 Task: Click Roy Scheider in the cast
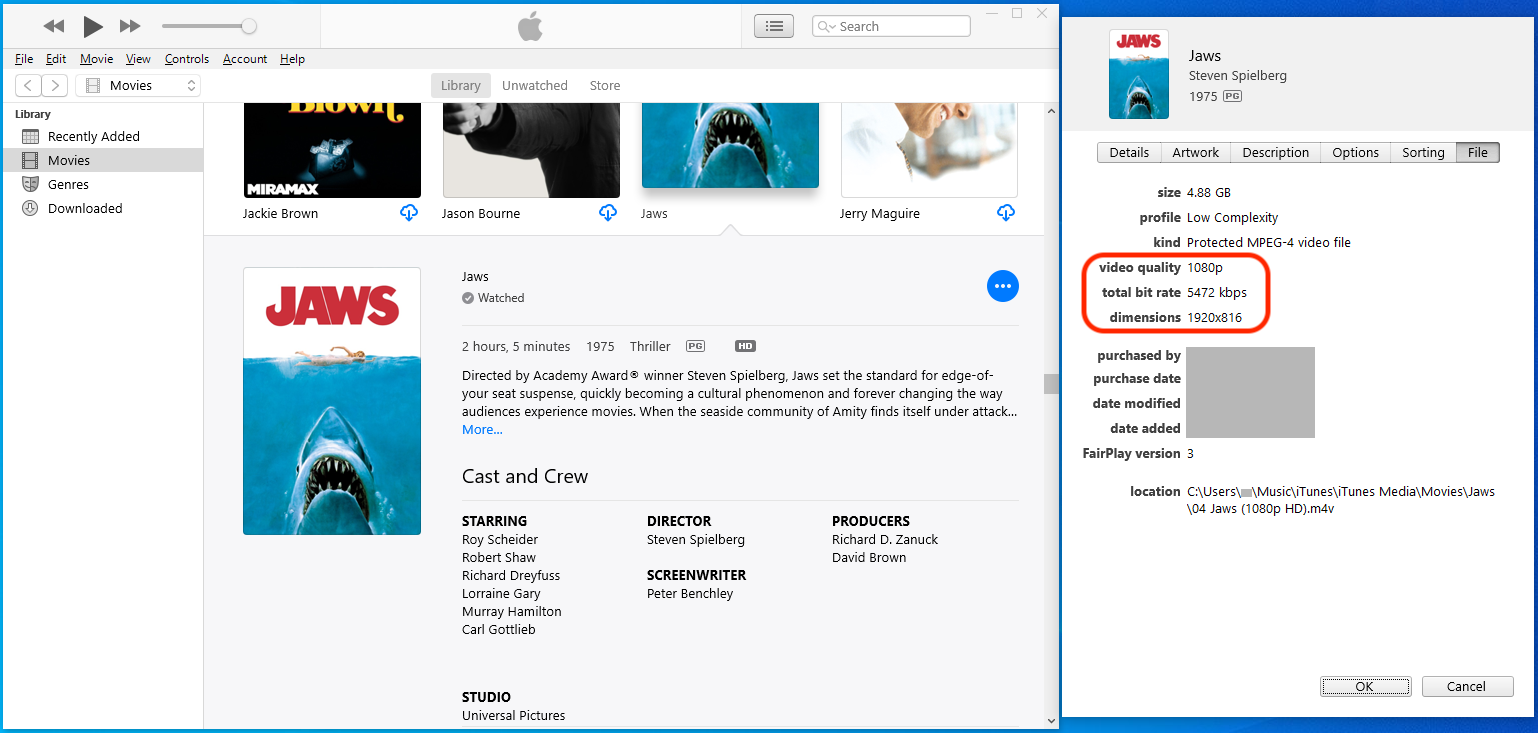pos(500,540)
